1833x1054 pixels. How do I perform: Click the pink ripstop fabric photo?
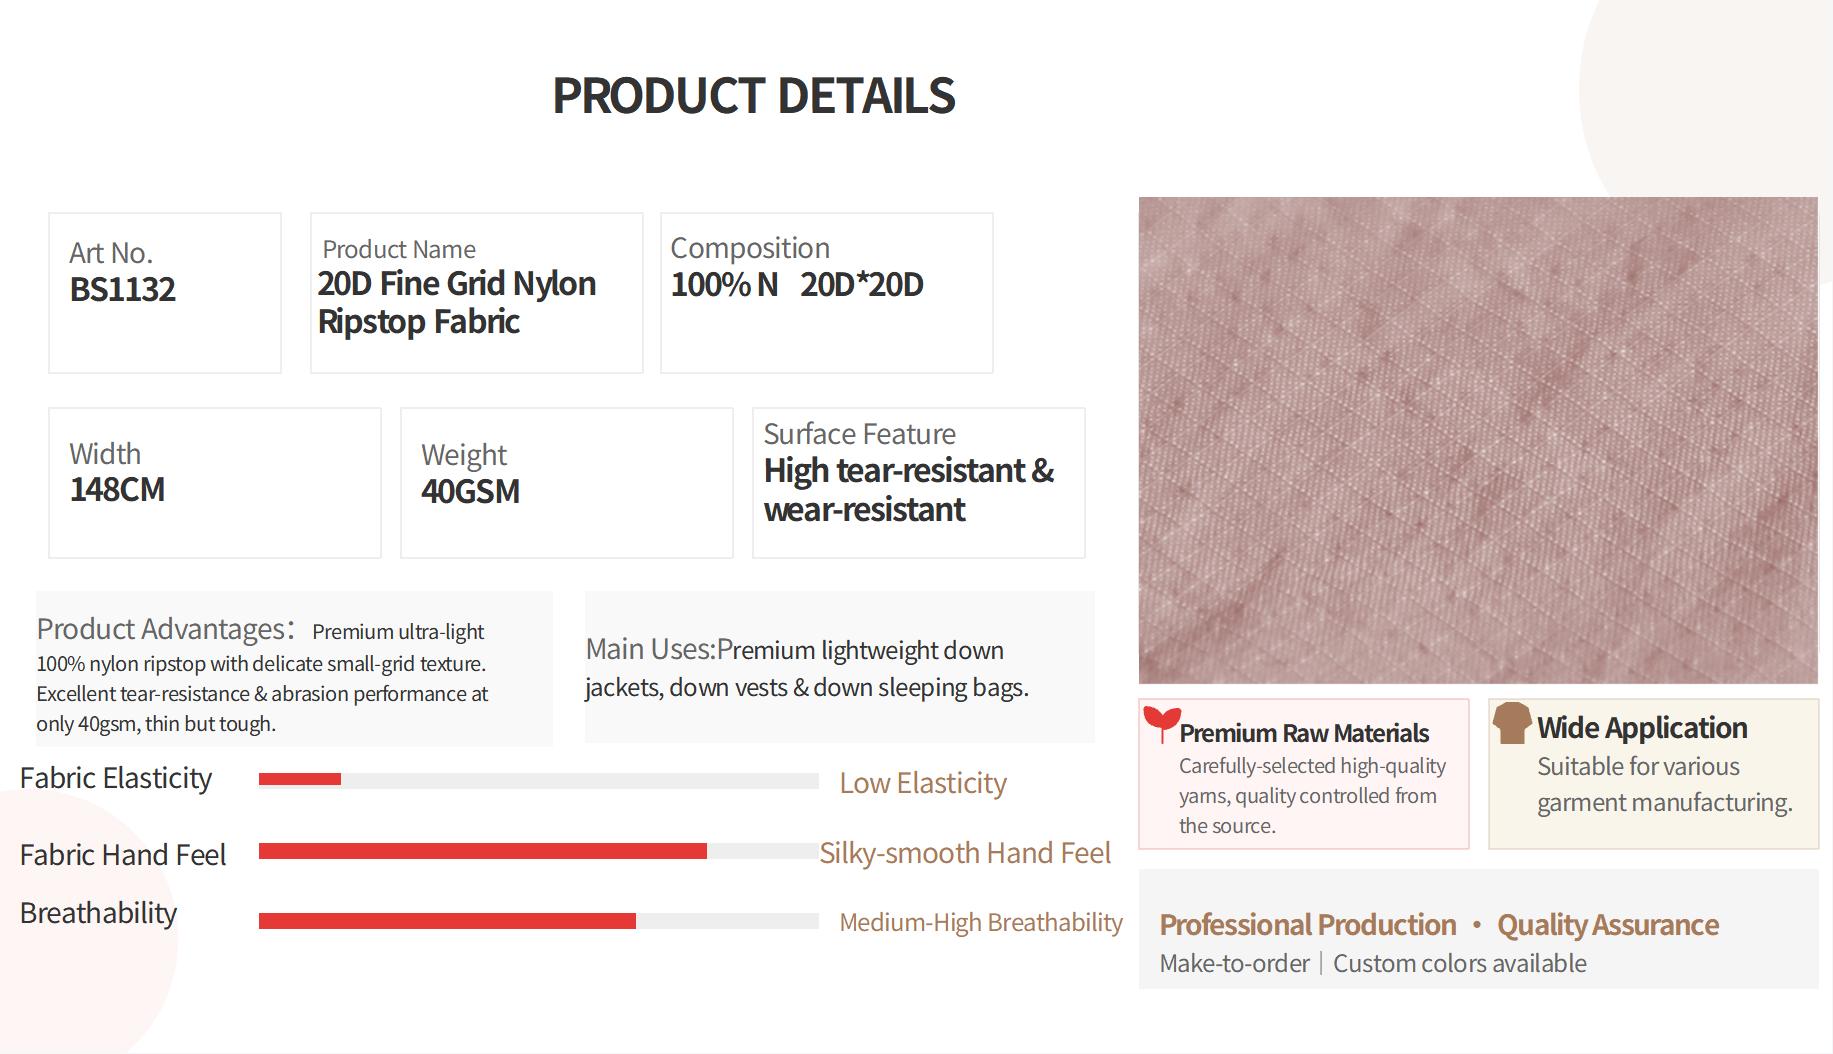click(1478, 440)
